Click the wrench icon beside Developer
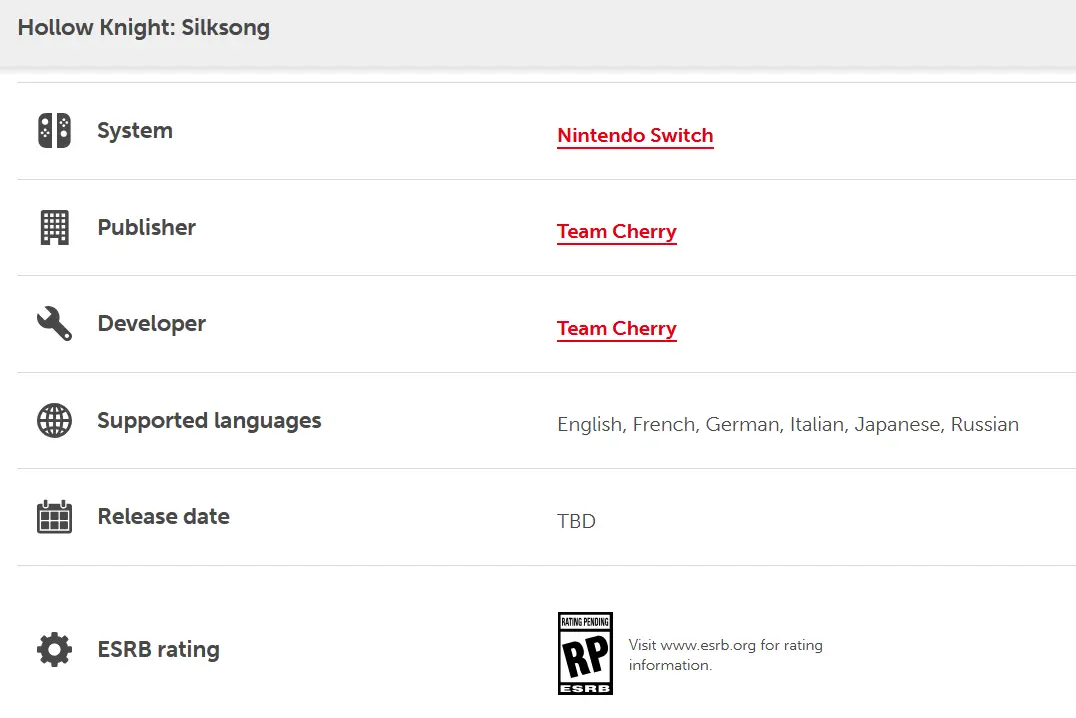 54,323
